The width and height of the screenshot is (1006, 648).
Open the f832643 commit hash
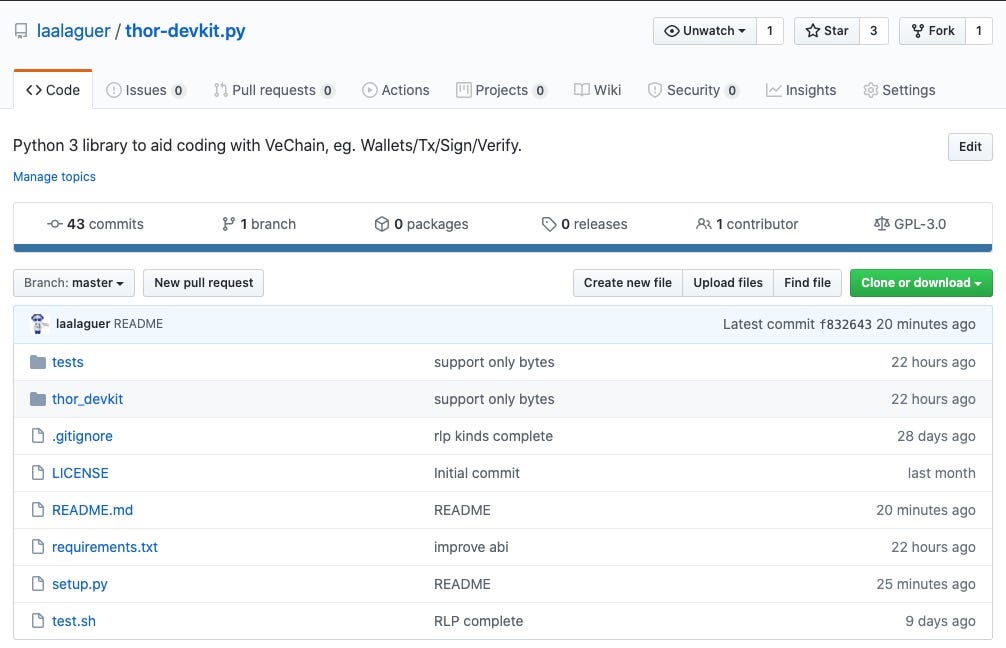point(845,325)
